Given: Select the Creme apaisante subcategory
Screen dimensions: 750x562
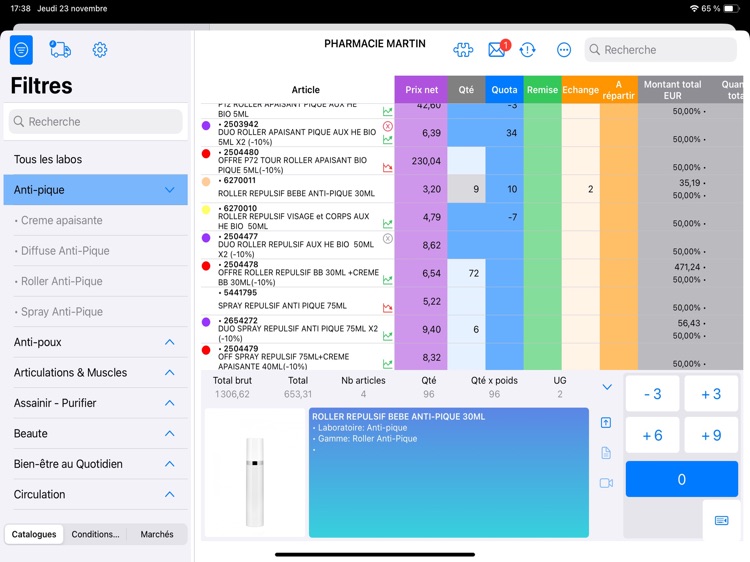Looking at the screenshot, I should pos(96,220).
